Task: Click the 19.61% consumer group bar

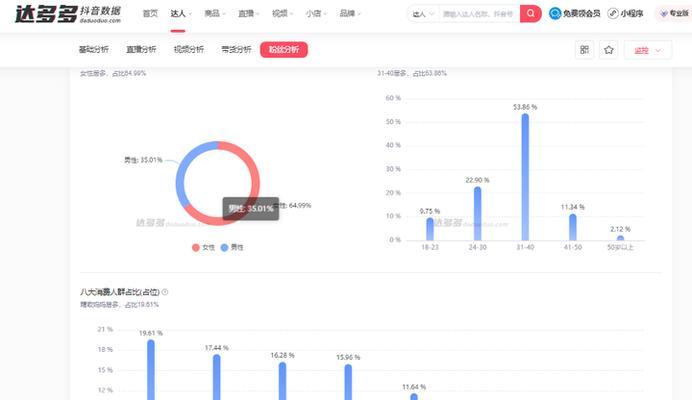Action: pos(151,370)
